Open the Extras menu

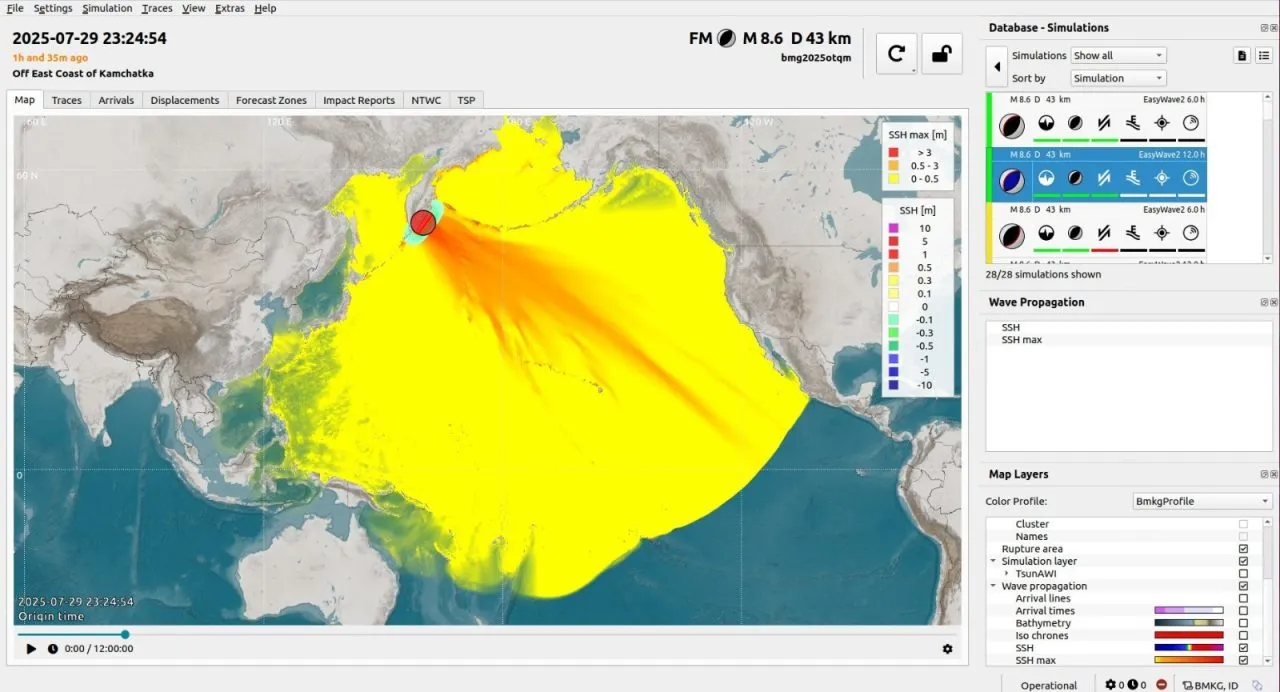tap(229, 8)
